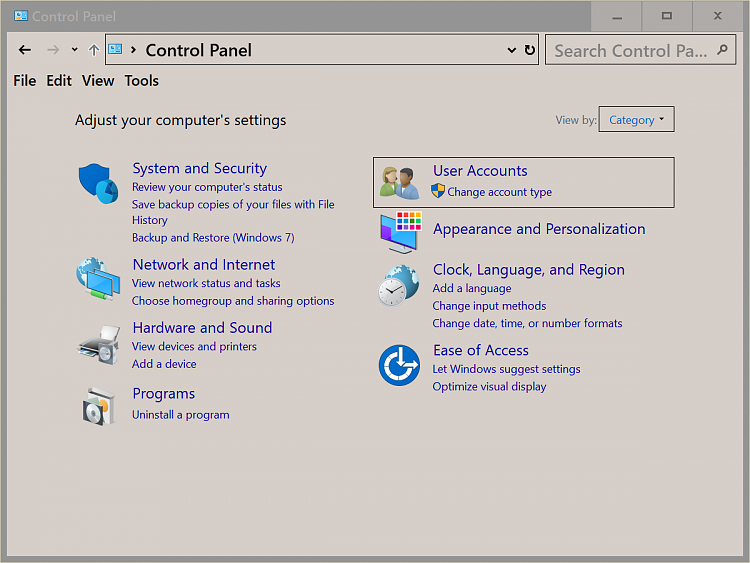Open Ease of Access category
Image resolution: width=750 pixels, height=563 pixels.
click(481, 351)
